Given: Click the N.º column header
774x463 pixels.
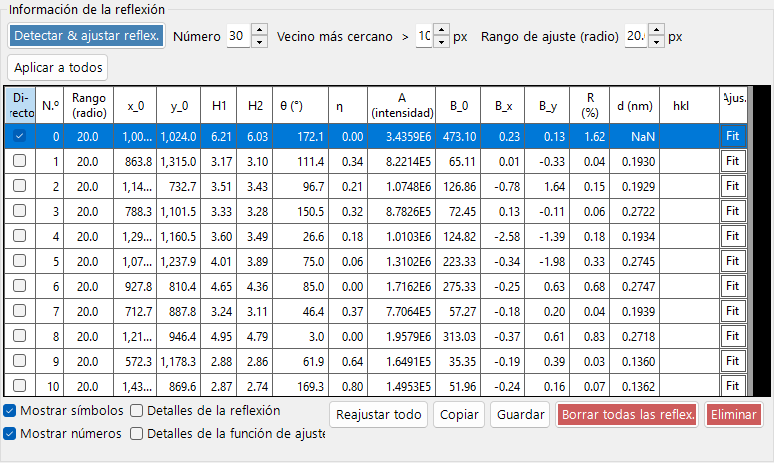Looking at the screenshot, I should [50, 105].
